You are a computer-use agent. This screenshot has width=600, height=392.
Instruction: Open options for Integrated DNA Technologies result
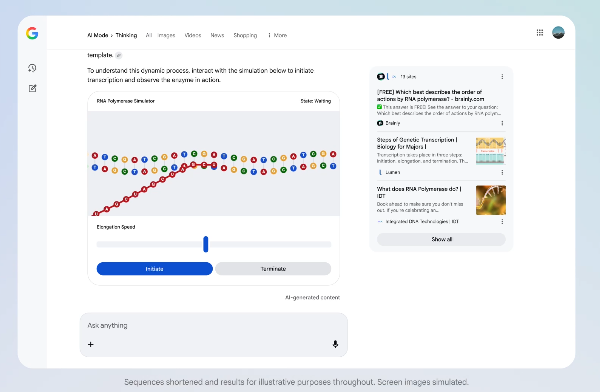coord(502,222)
